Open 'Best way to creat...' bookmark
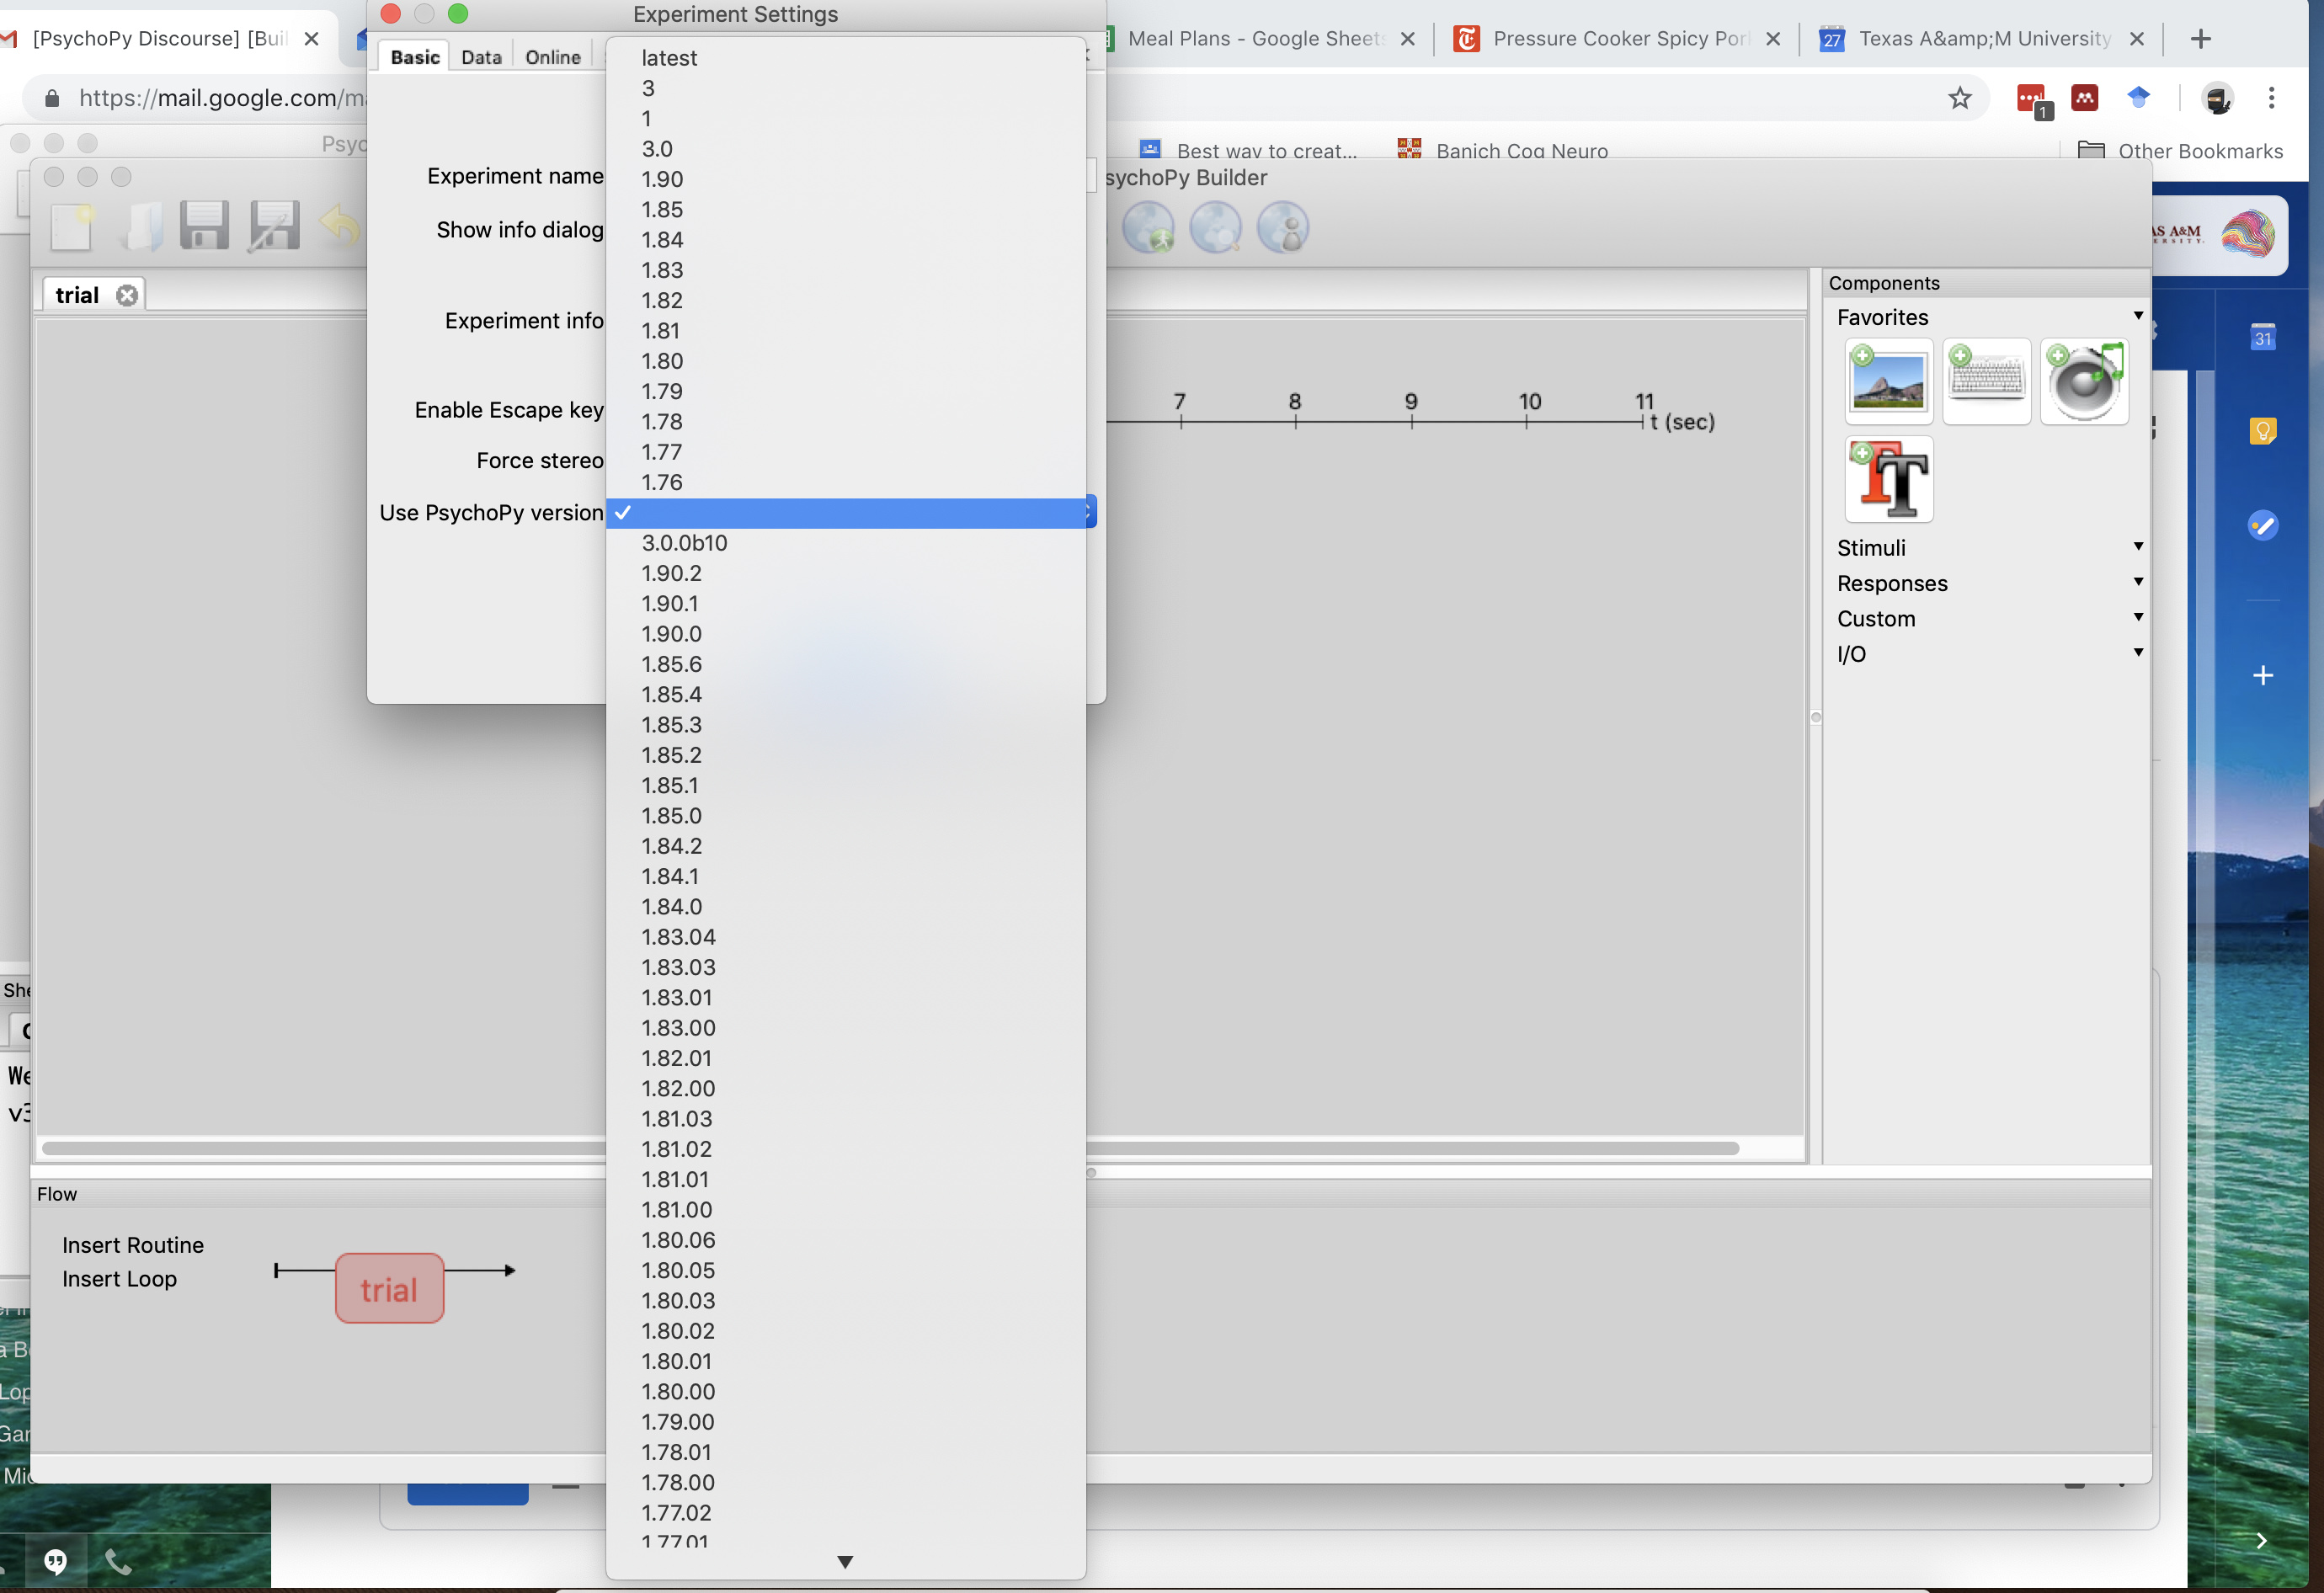2324x1593 pixels. tap(1248, 151)
